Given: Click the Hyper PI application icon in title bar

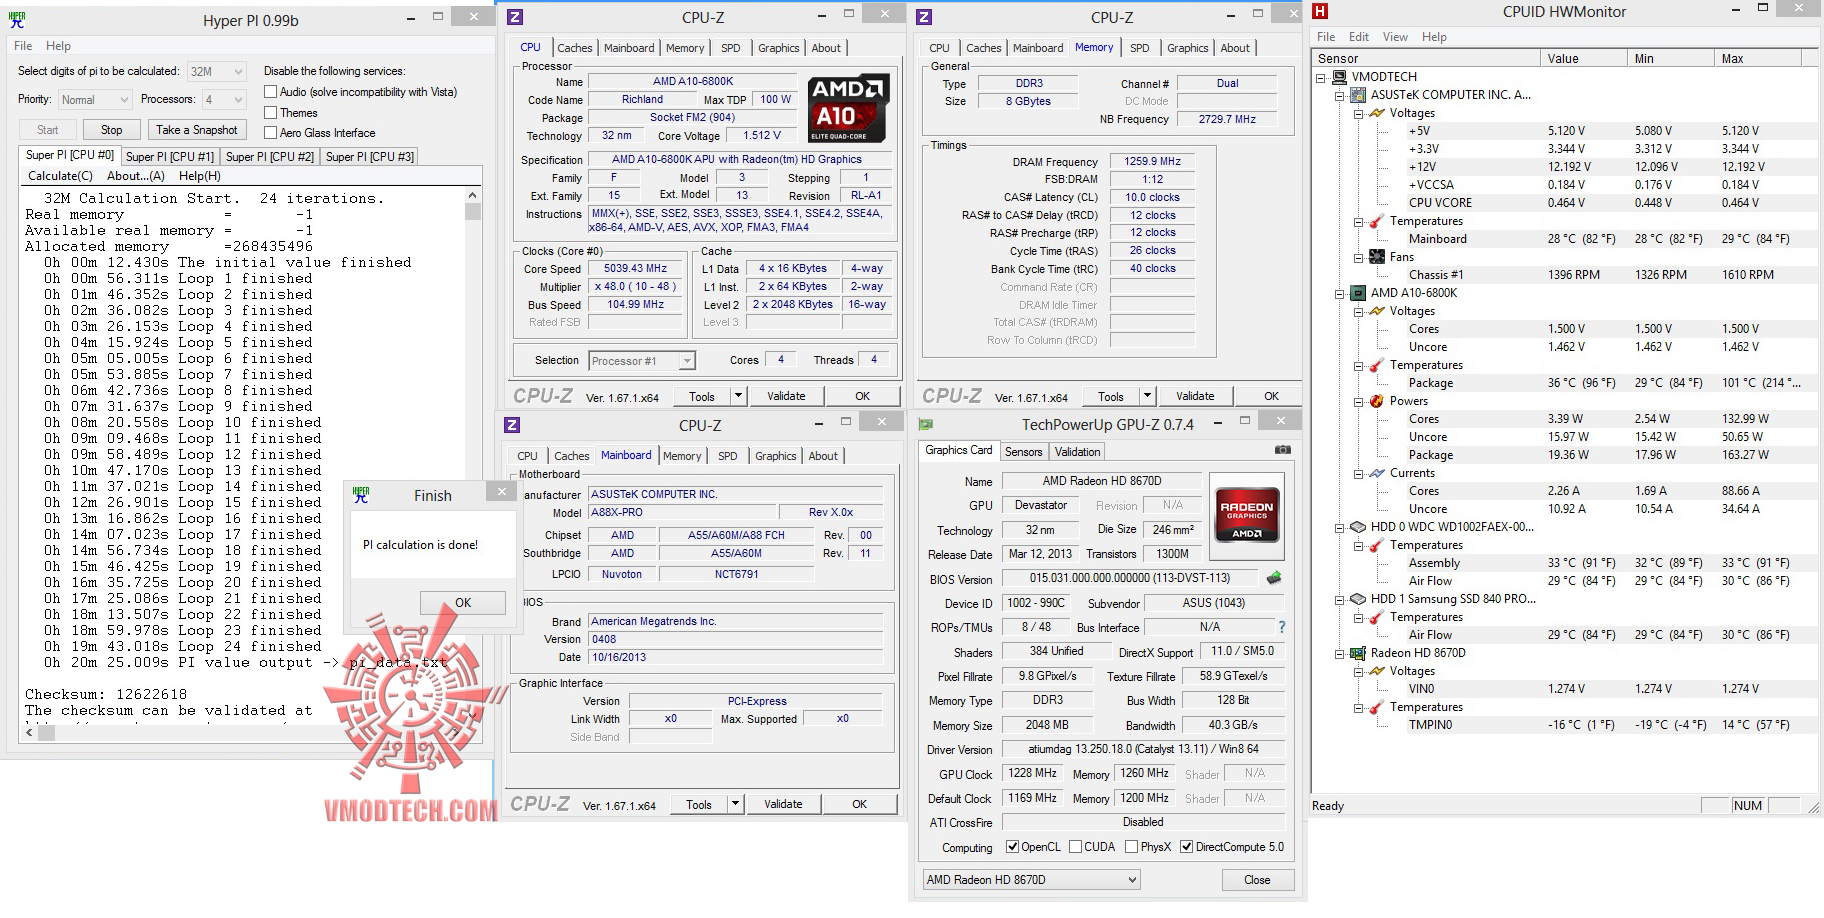Looking at the screenshot, I should (x=16, y=19).
